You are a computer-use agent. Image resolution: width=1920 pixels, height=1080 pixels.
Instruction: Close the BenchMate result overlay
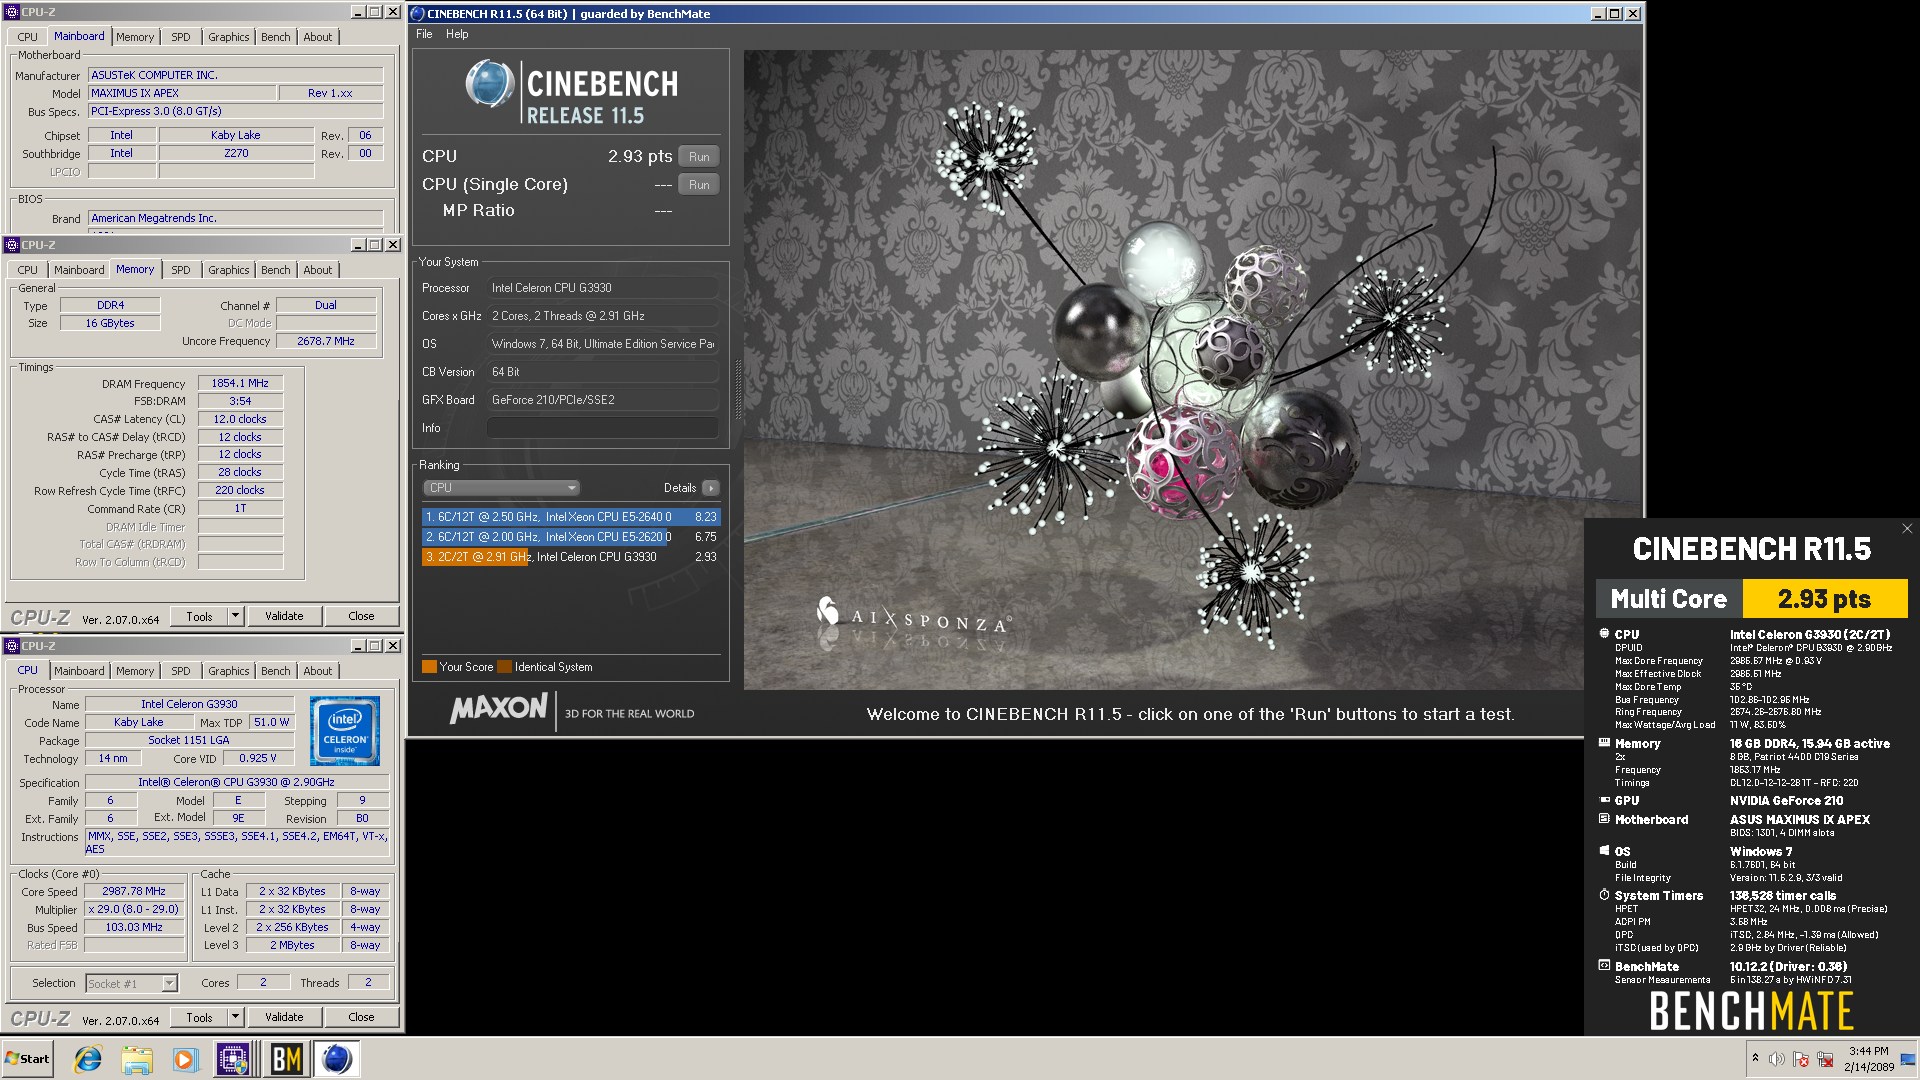coord(1906,529)
